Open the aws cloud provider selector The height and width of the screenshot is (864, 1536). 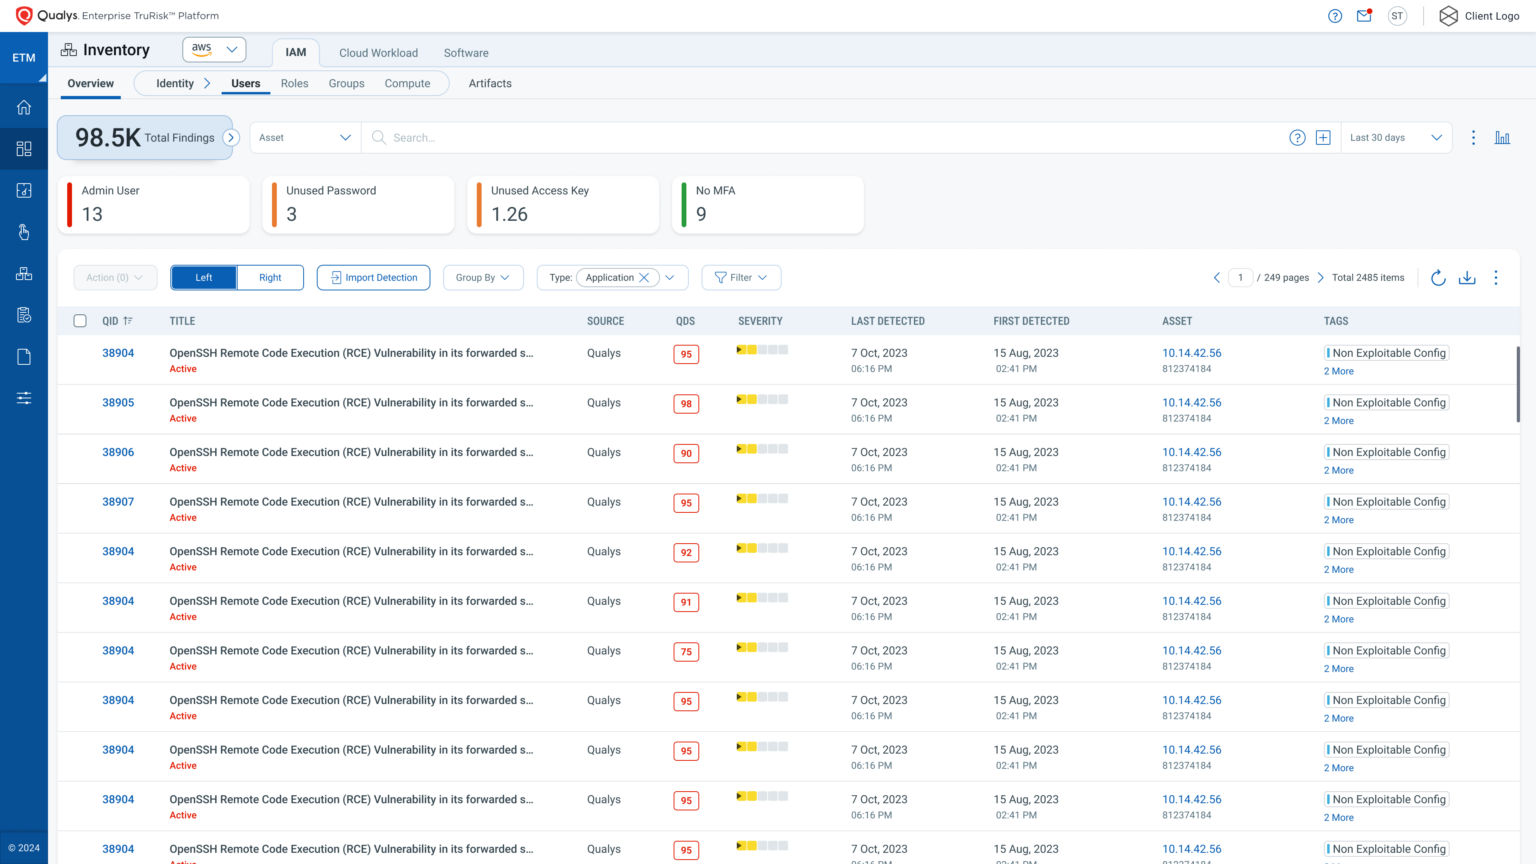213,48
